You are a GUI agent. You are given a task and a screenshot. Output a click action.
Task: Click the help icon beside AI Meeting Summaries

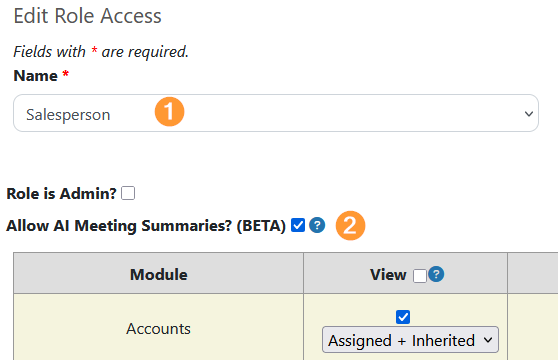coord(317,226)
